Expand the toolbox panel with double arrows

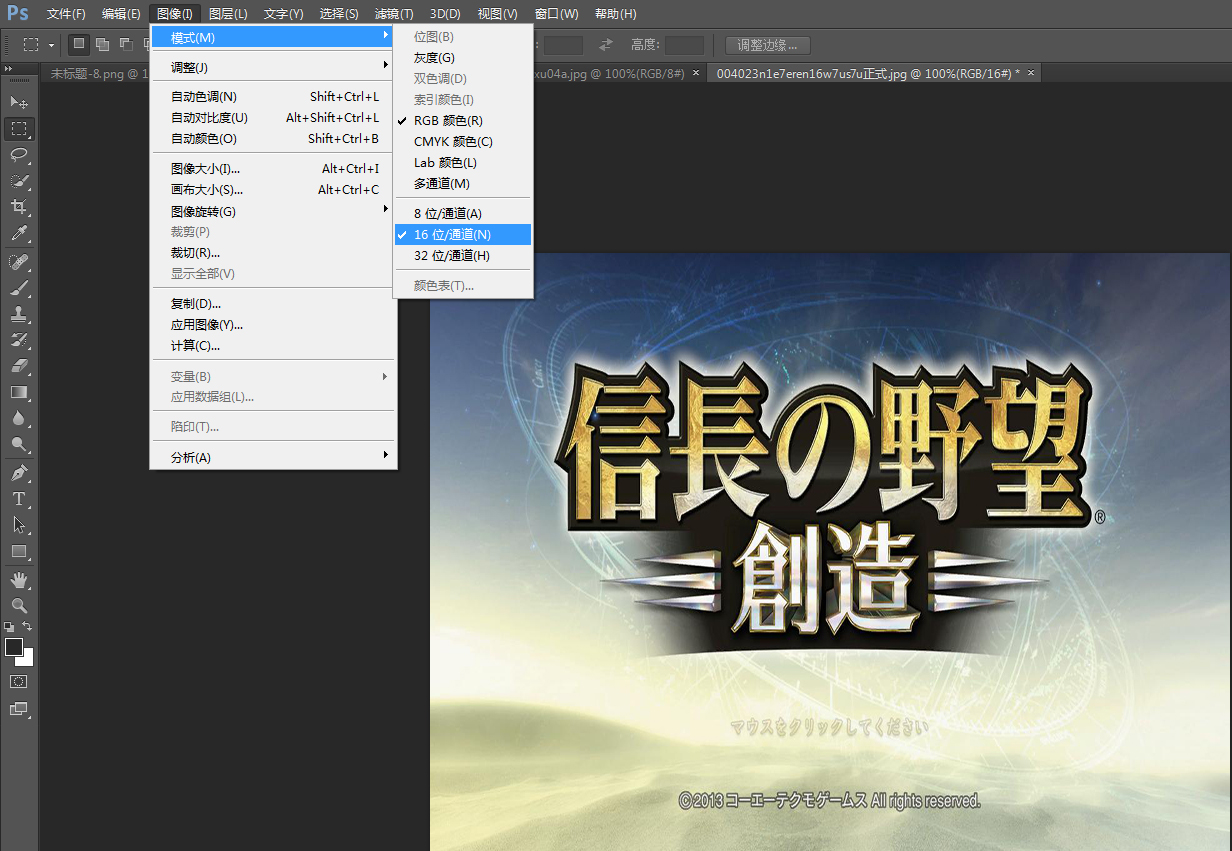9,68
